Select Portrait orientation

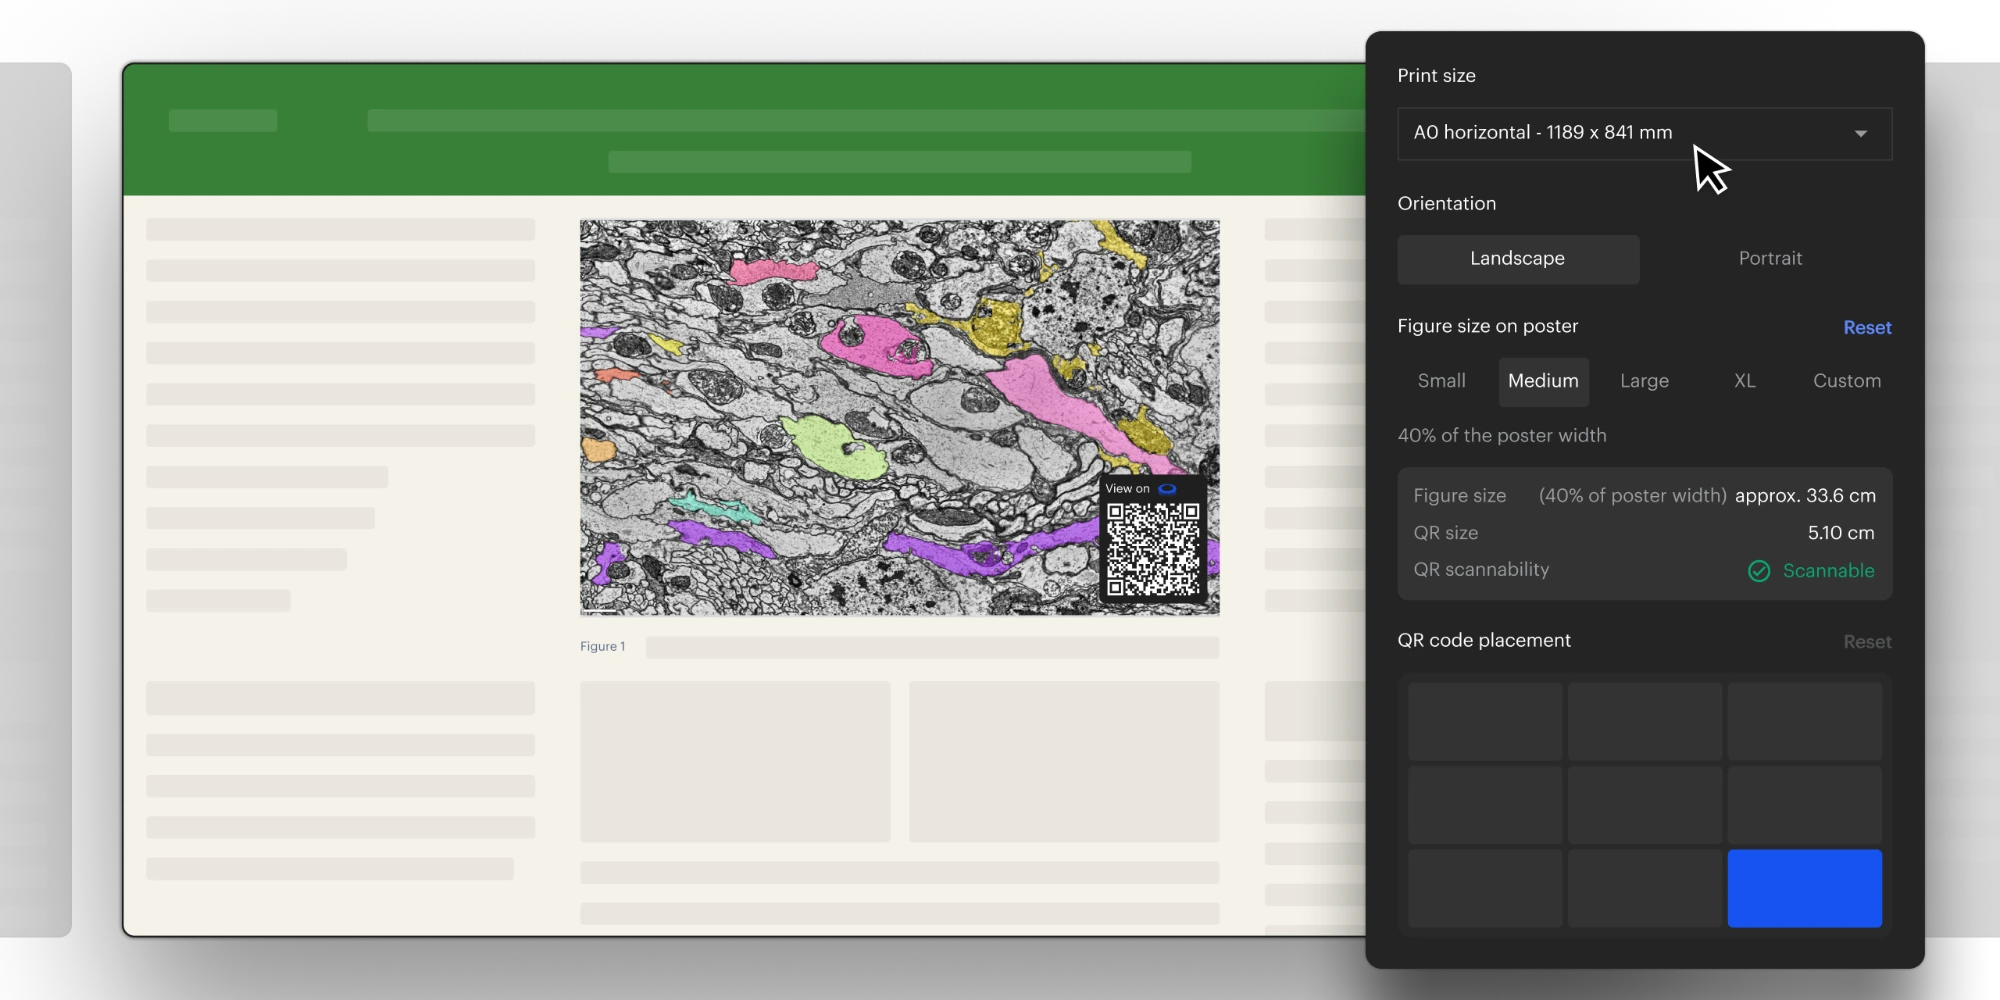(1770, 259)
